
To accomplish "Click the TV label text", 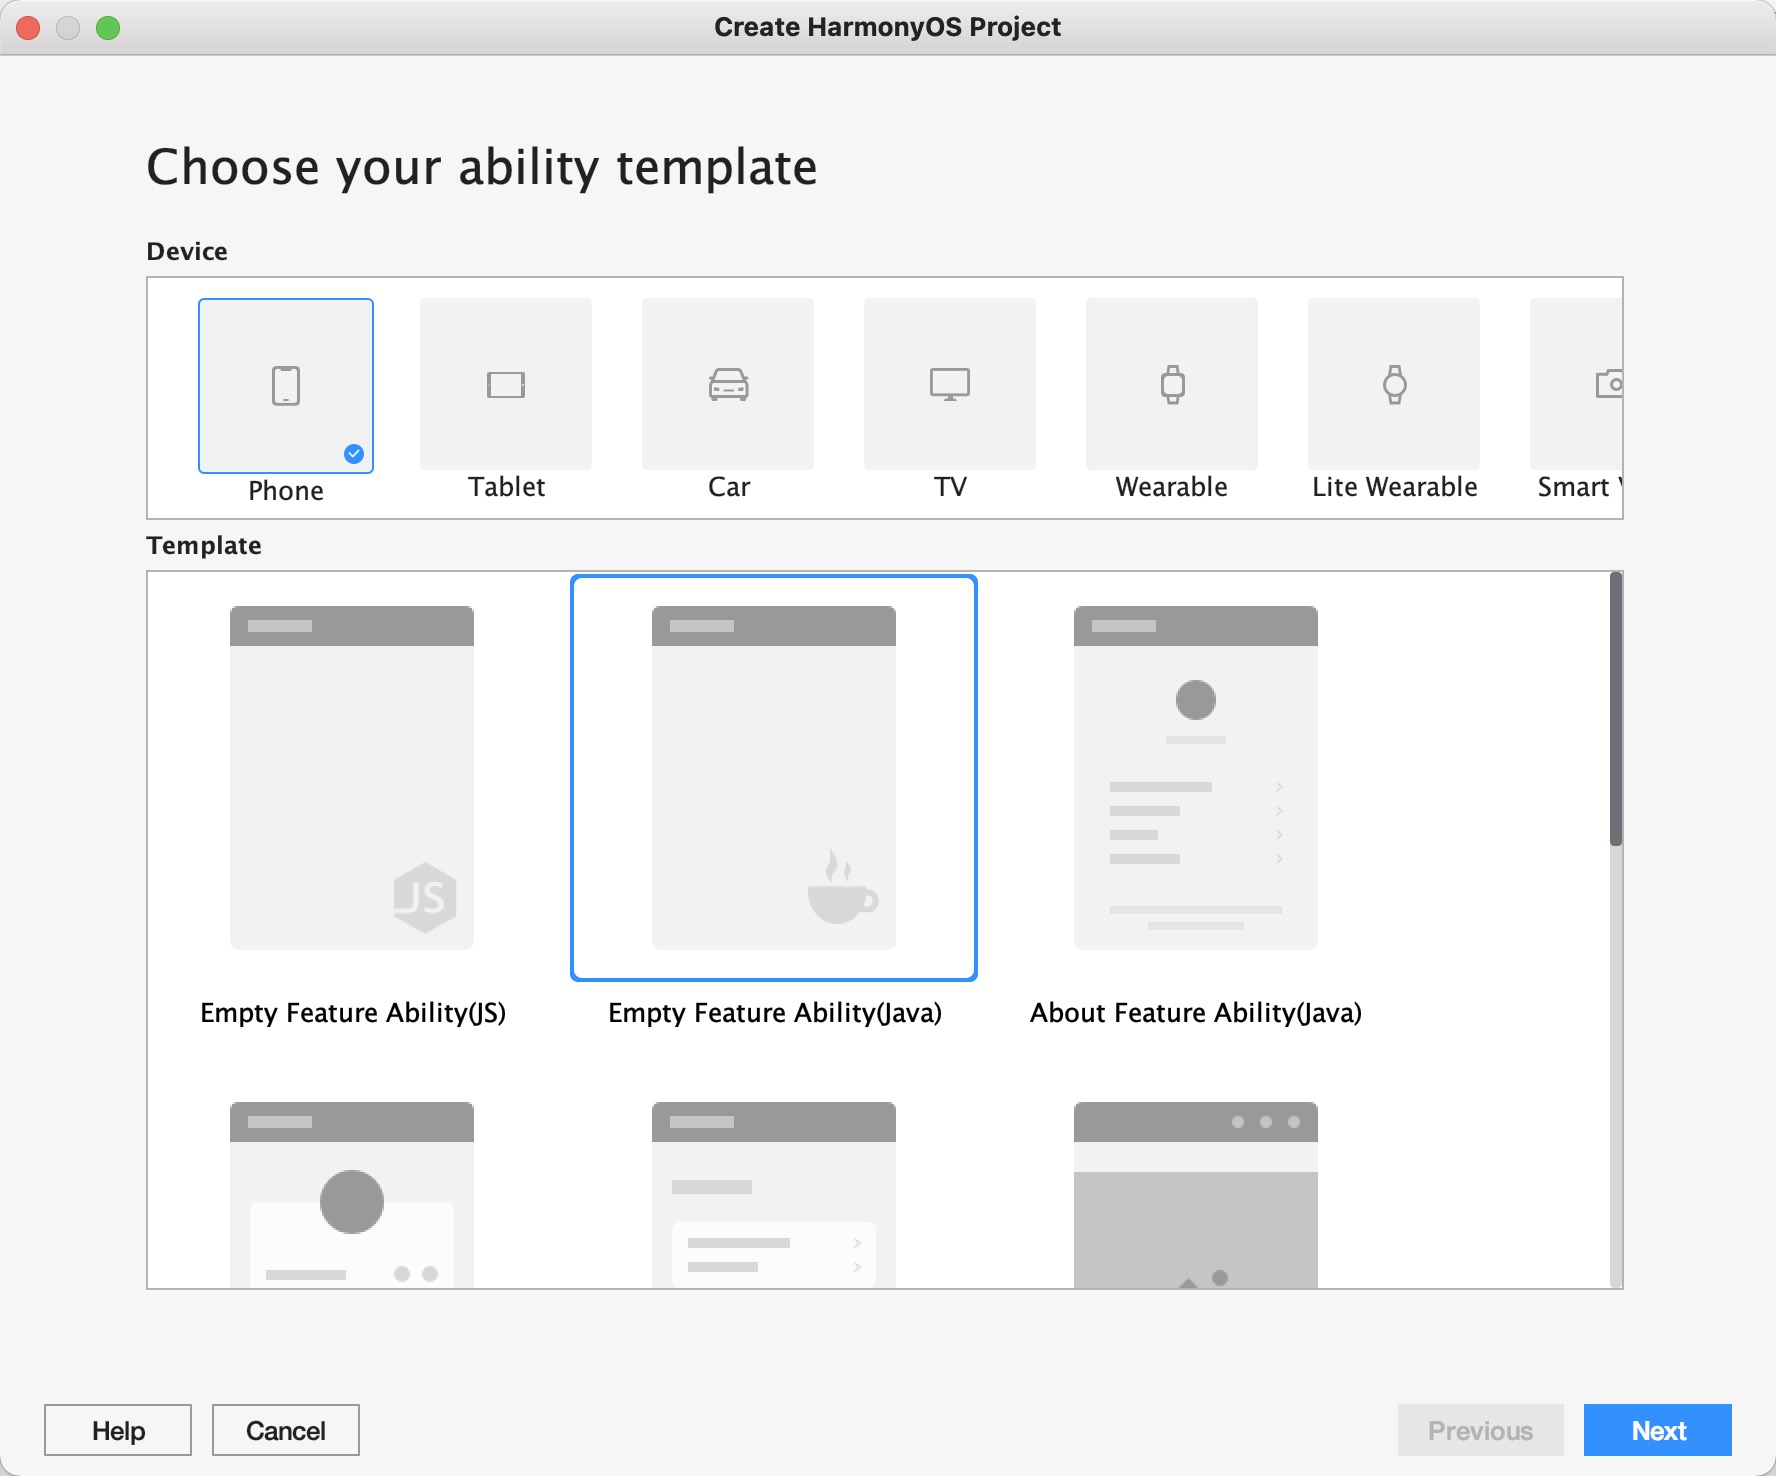I will [x=950, y=487].
